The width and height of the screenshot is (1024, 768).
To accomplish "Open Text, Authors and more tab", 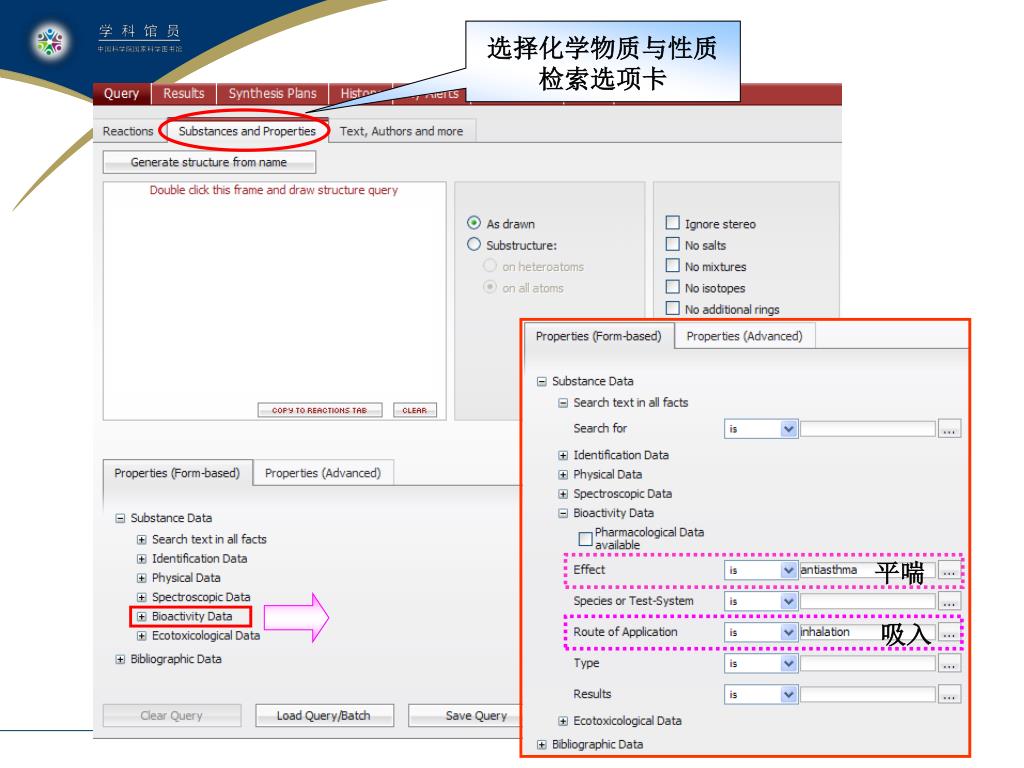I will 401,131.
